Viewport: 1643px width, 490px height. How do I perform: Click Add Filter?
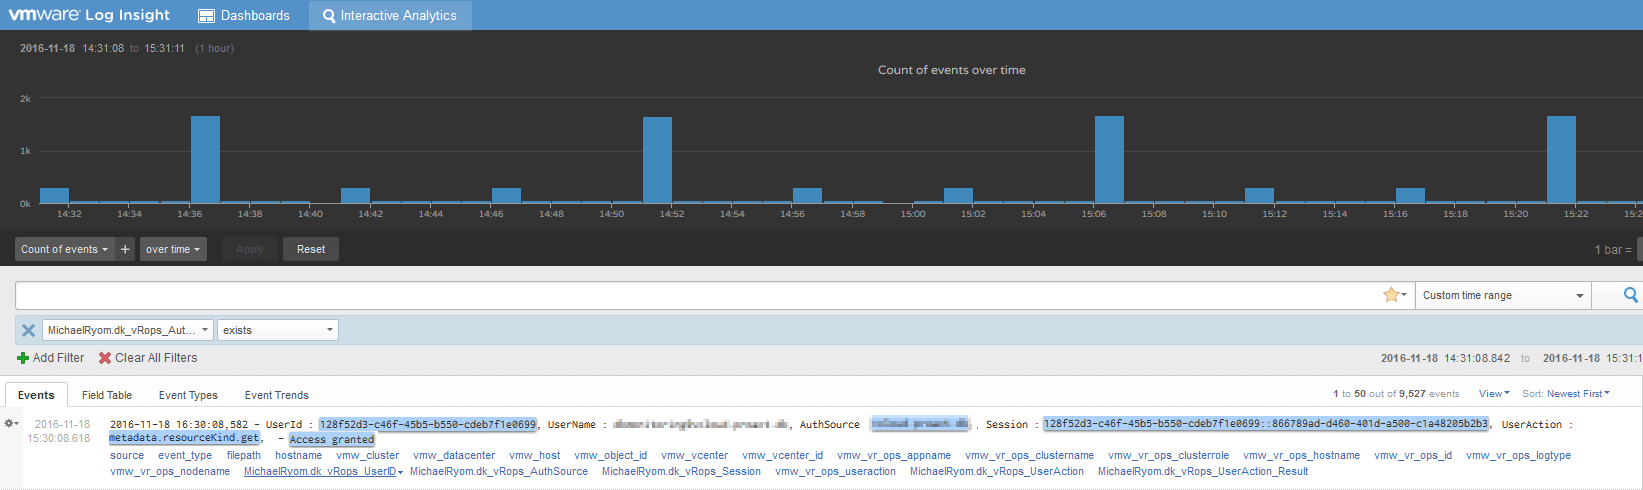pos(51,358)
